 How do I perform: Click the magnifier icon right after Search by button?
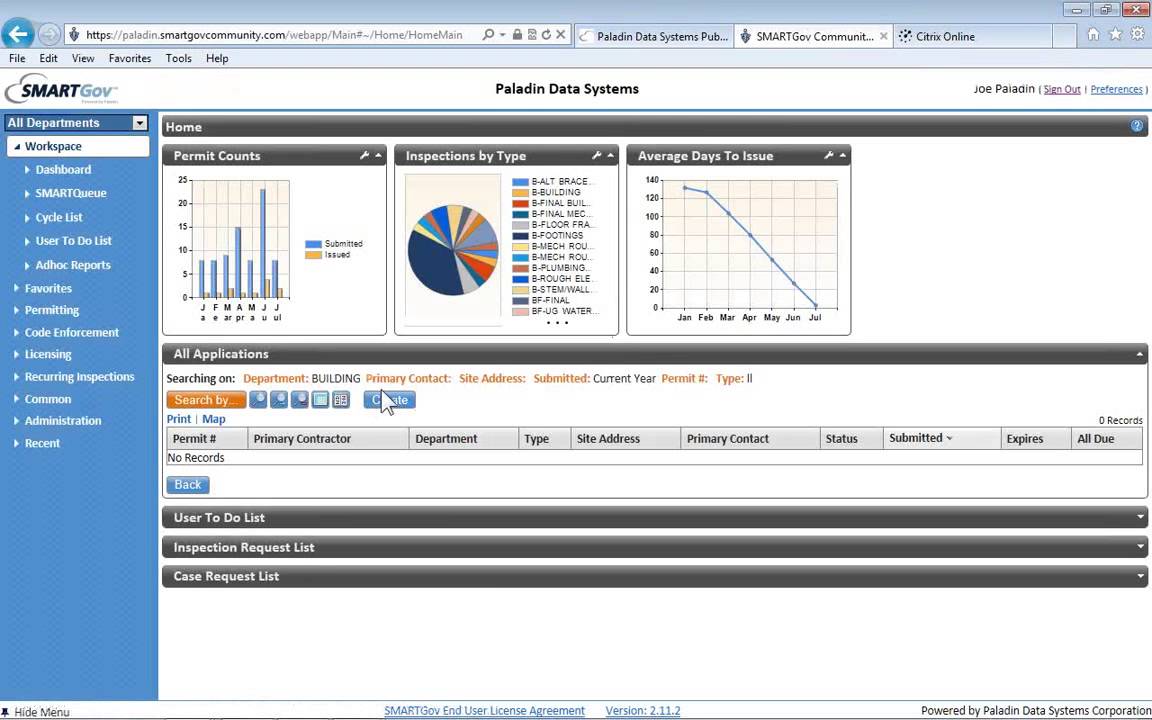tap(258, 400)
